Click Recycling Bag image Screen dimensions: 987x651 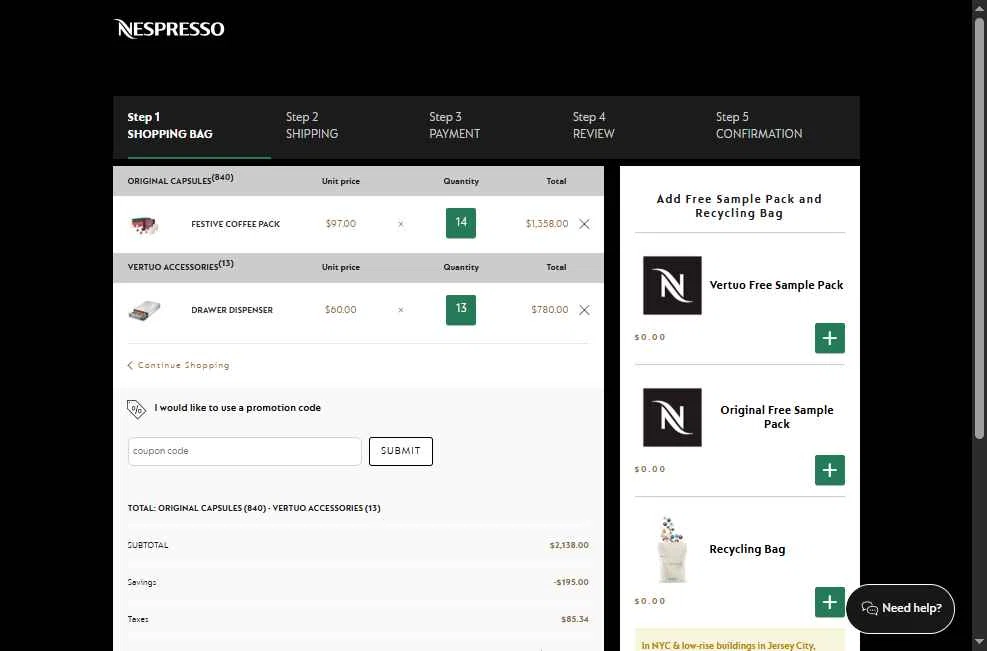pyautogui.click(x=672, y=550)
